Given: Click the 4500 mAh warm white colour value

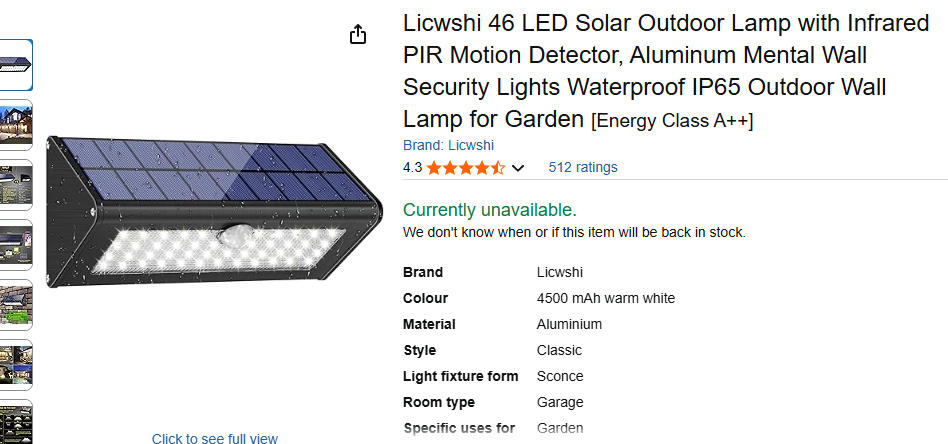Looking at the screenshot, I should 605,298.
